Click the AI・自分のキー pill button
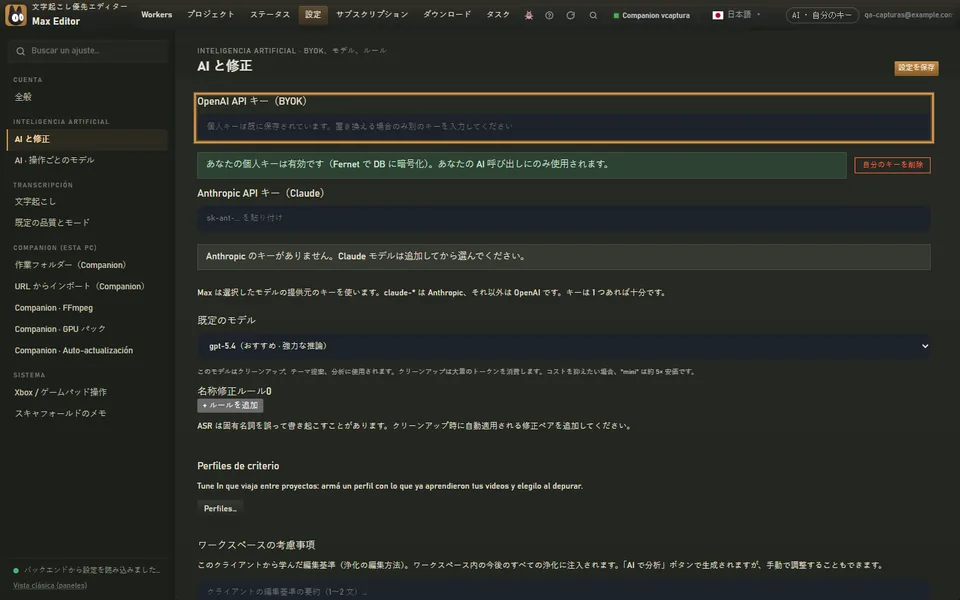 [x=822, y=15]
